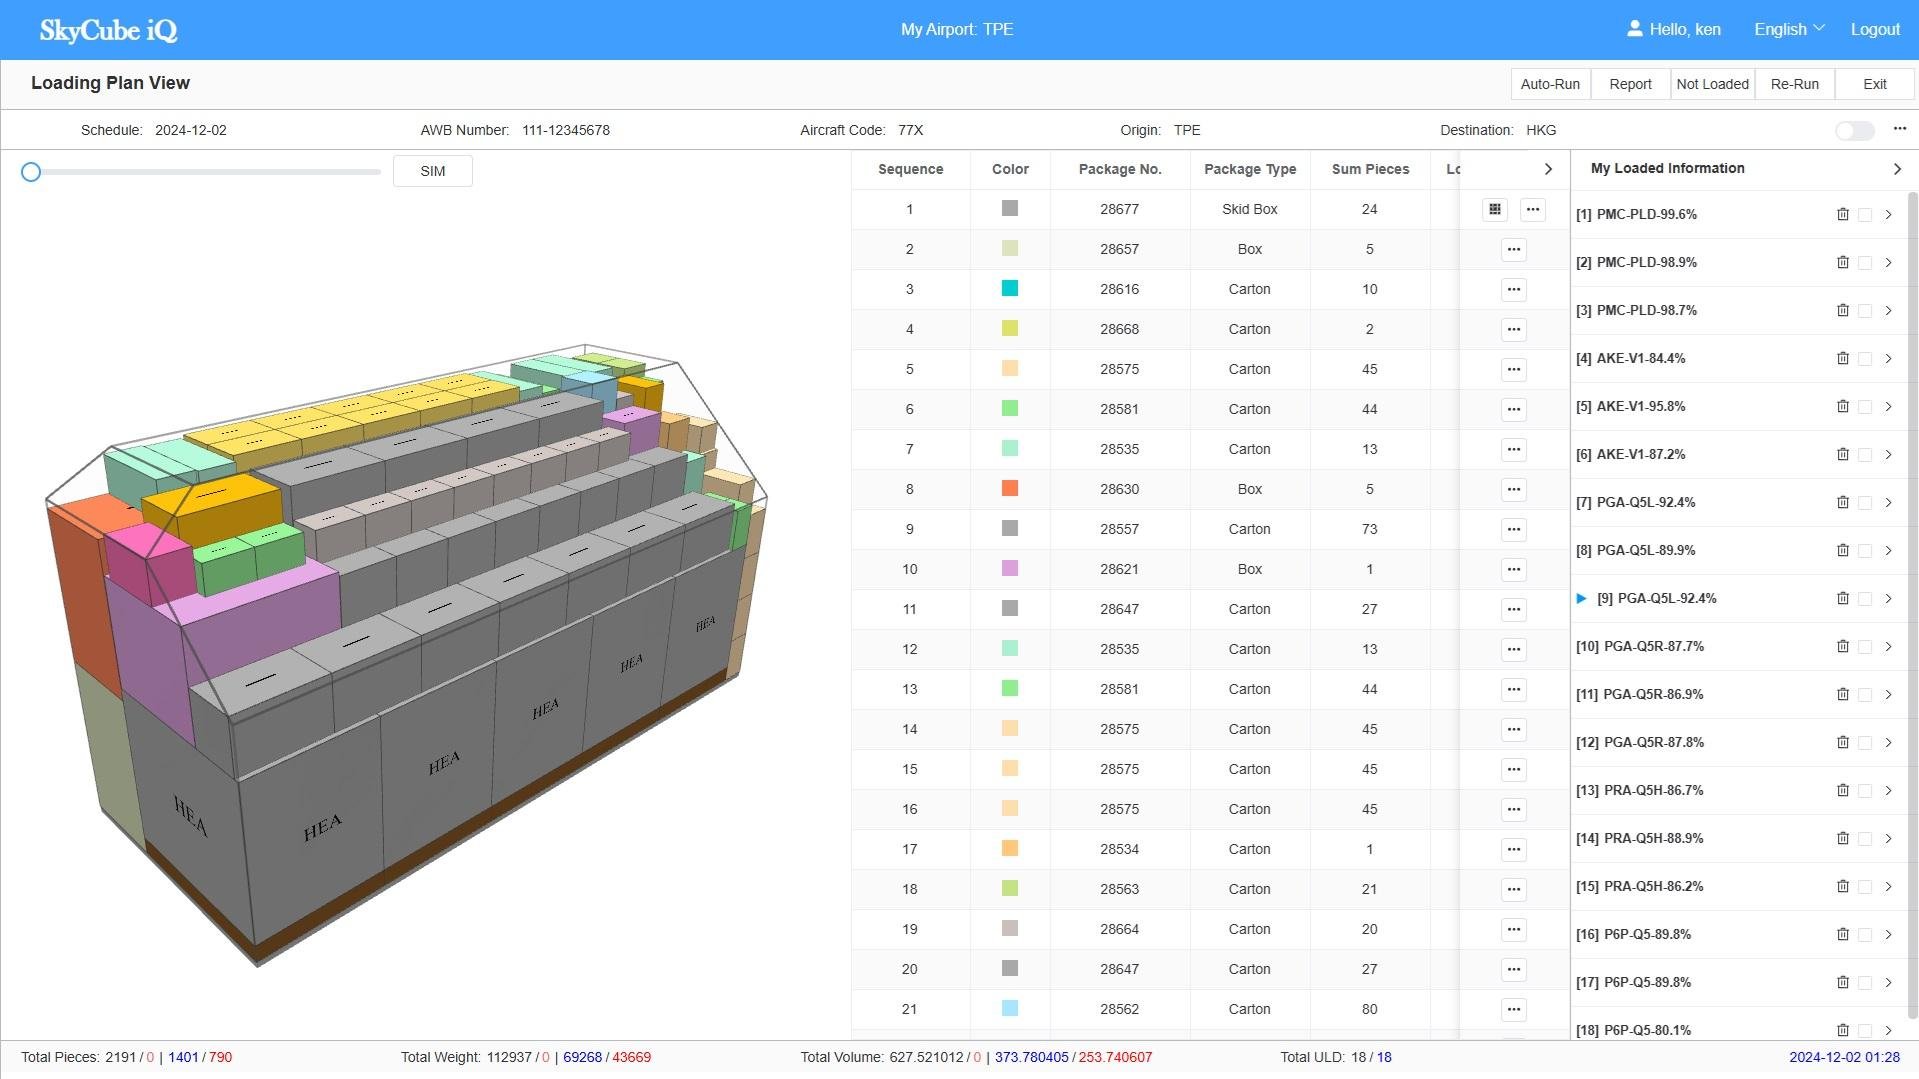
Task: Open grid icon in sequence 1 row
Action: 1494,209
